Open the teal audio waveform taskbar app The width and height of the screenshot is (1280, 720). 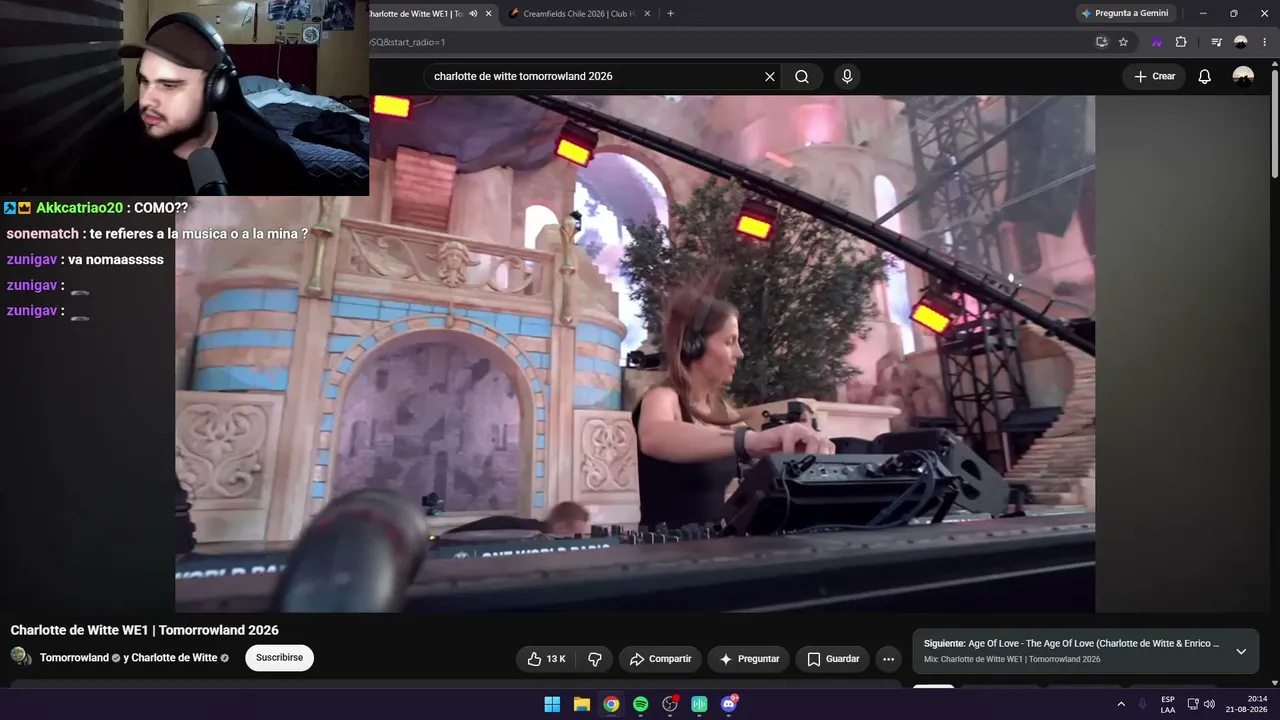[x=700, y=704]
